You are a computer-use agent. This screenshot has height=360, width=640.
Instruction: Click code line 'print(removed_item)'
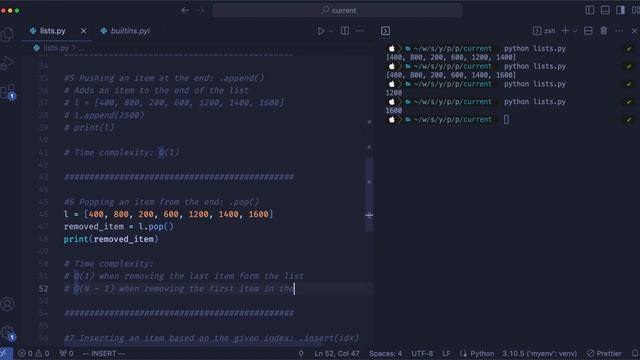coord(111,239)
